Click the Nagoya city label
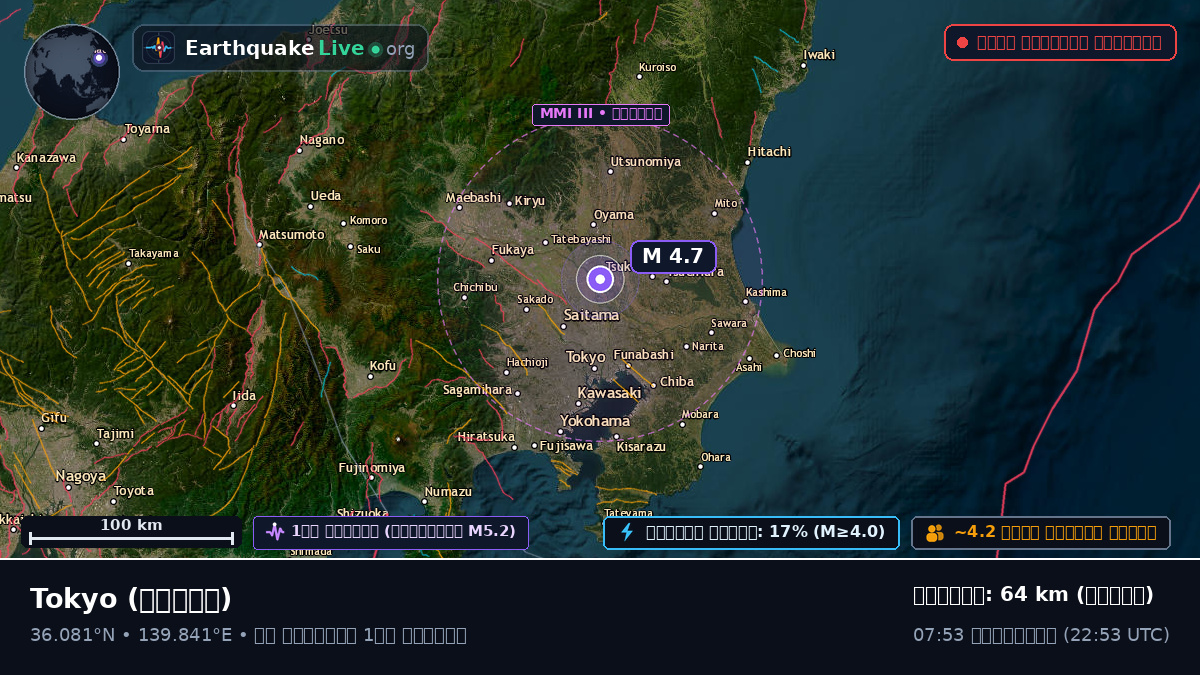Image resolution: width=1200 pixels, height=675 pixels. point(81,476)
